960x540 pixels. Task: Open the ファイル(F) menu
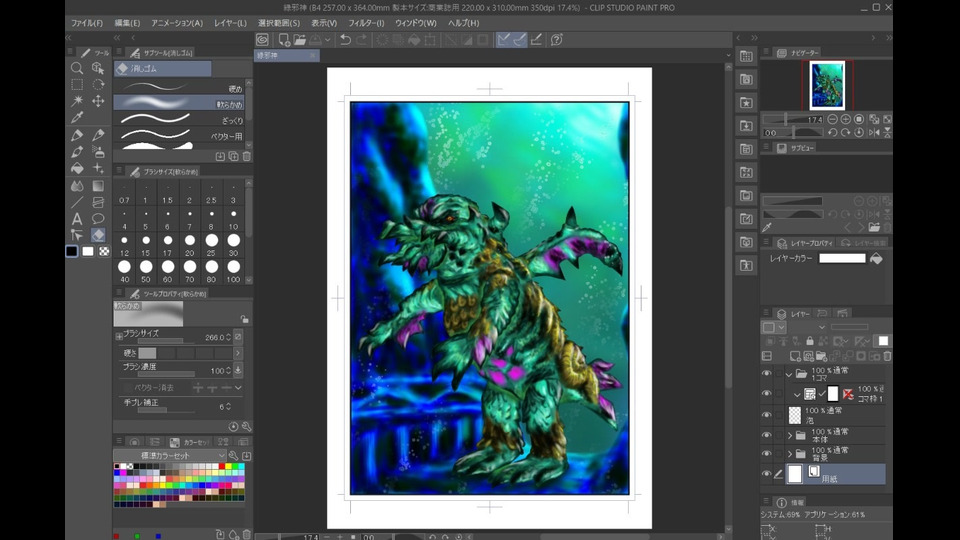pos(87,23)
